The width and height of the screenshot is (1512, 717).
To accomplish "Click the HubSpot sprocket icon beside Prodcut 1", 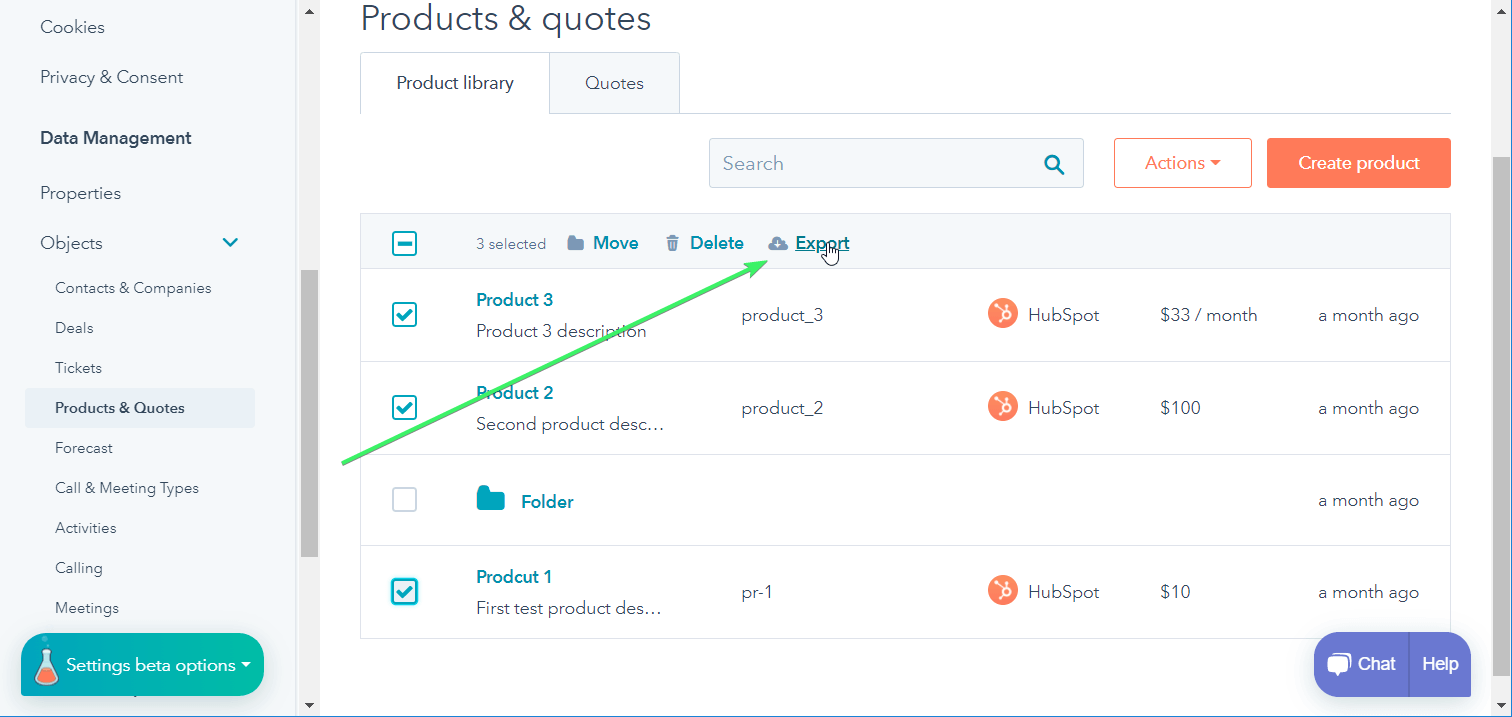I will (1002, 590).
